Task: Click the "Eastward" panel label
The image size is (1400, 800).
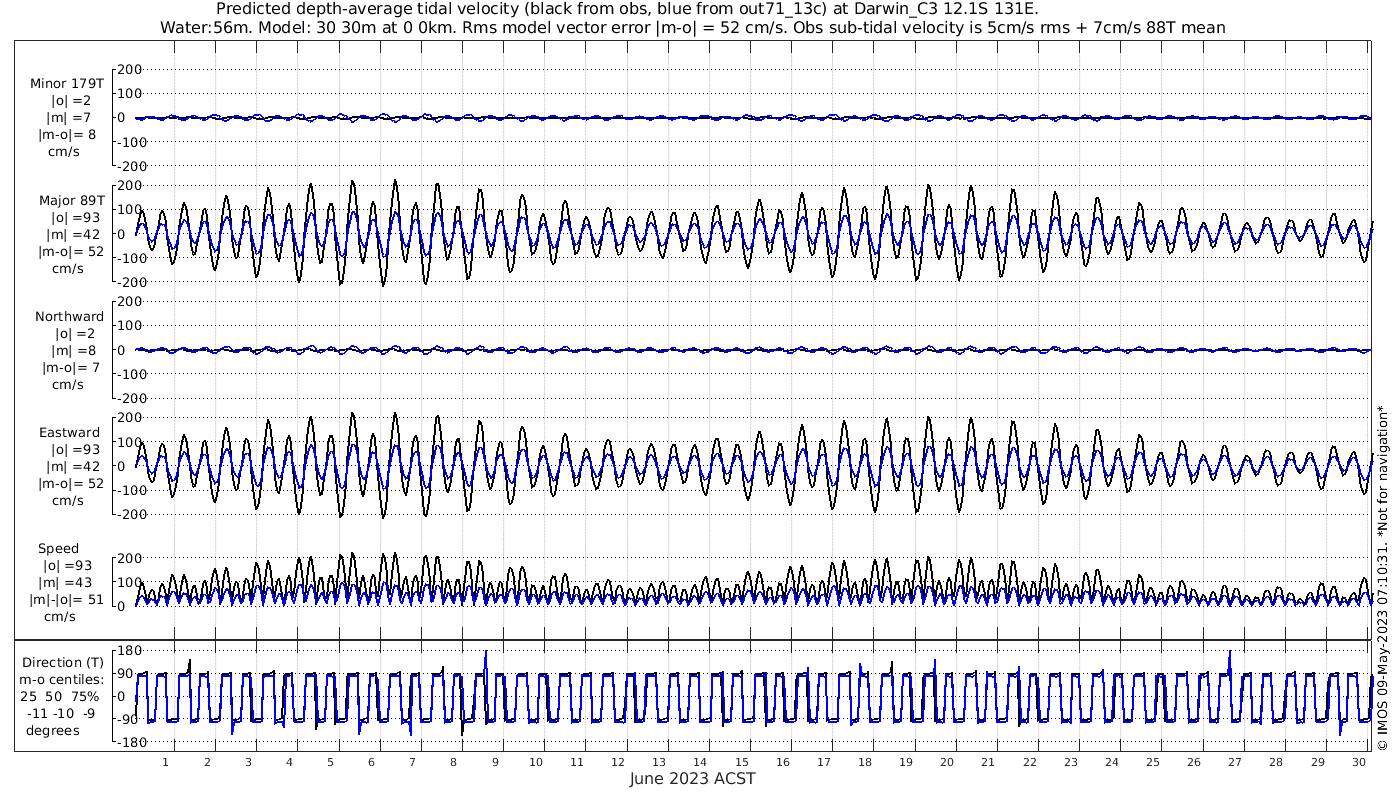Action: pyautogui.click(x=69, y=432)
